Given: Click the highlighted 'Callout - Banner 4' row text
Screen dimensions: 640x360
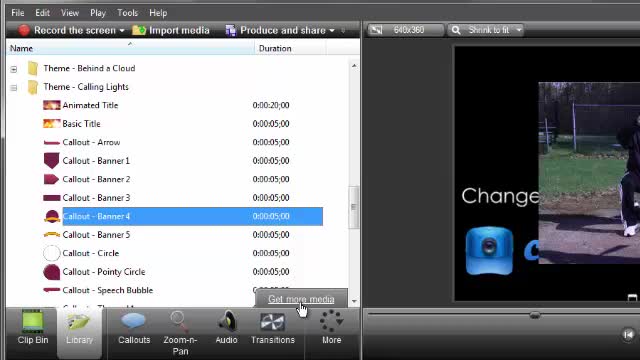Looking at the screenshot, I should [x=96, y=216].
